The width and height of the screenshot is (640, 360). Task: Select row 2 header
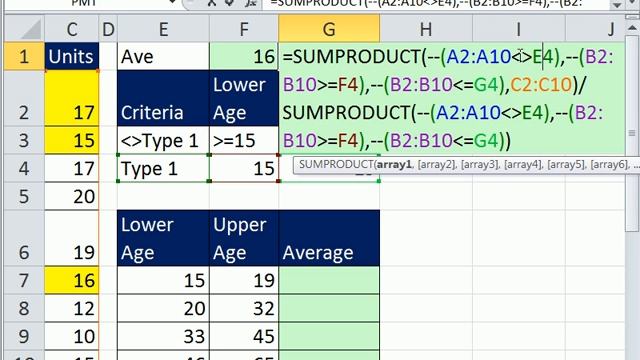coord(24,98)
